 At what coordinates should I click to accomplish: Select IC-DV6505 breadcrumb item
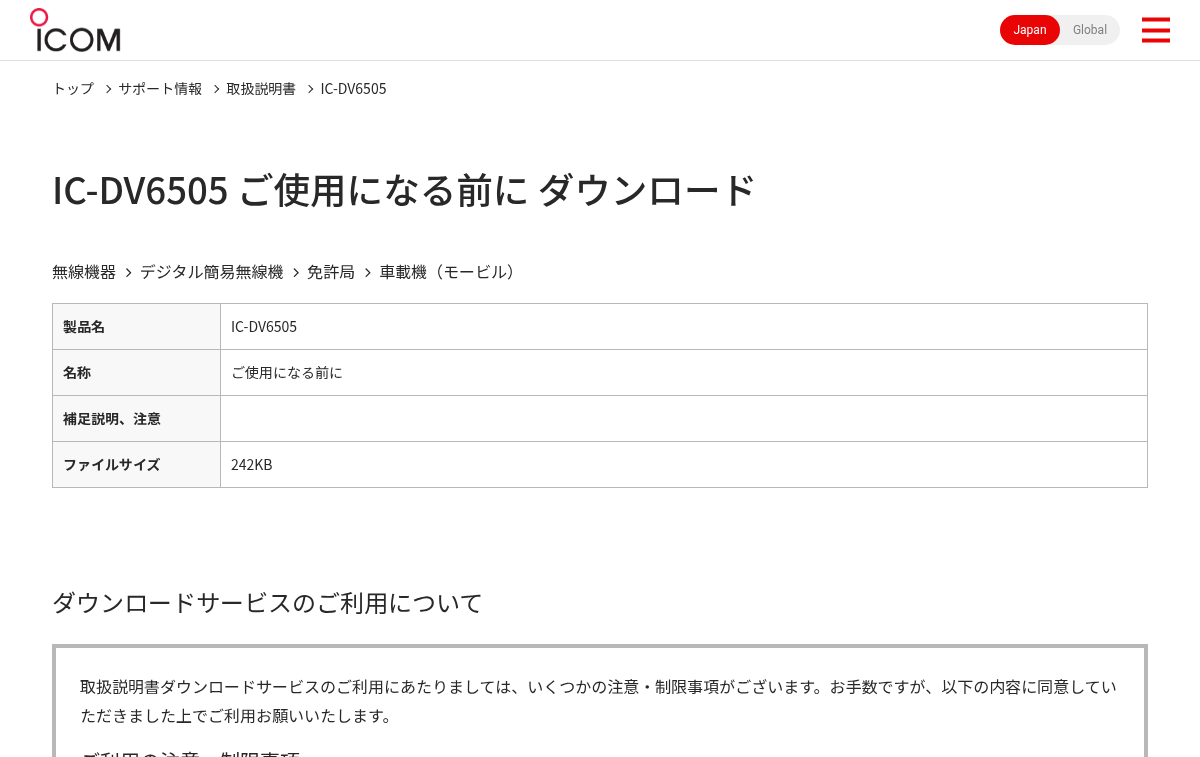point(353,88)
